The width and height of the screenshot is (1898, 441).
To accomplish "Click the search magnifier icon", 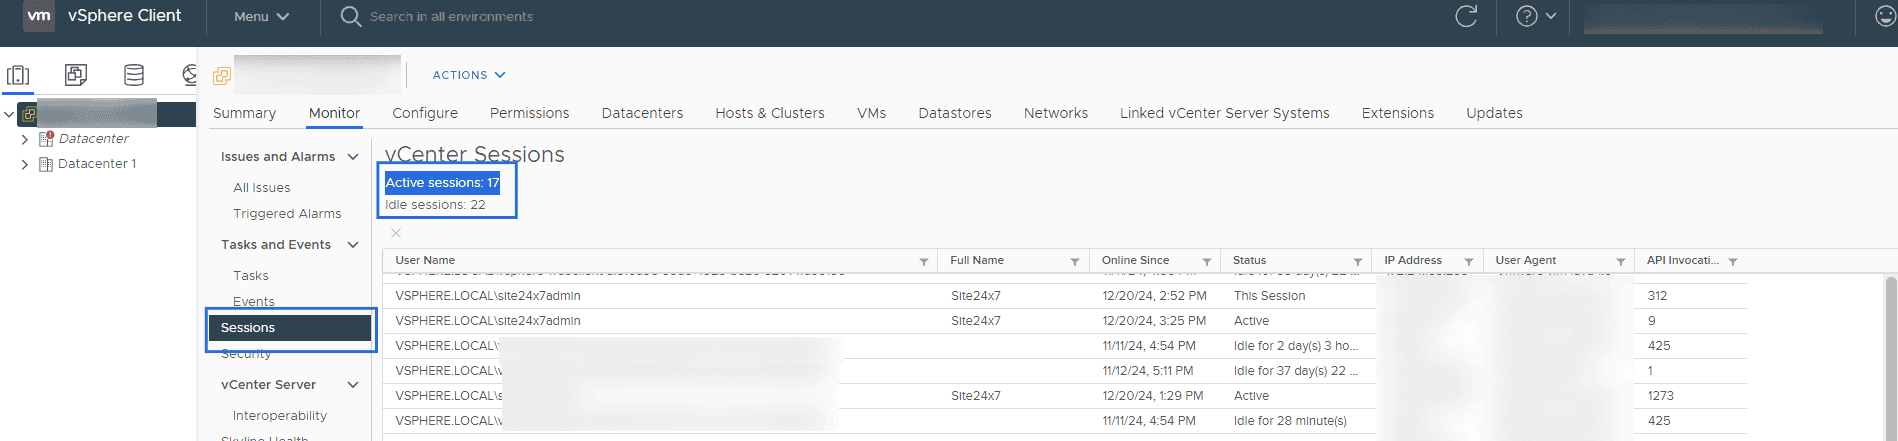I will tap(350, 16).
